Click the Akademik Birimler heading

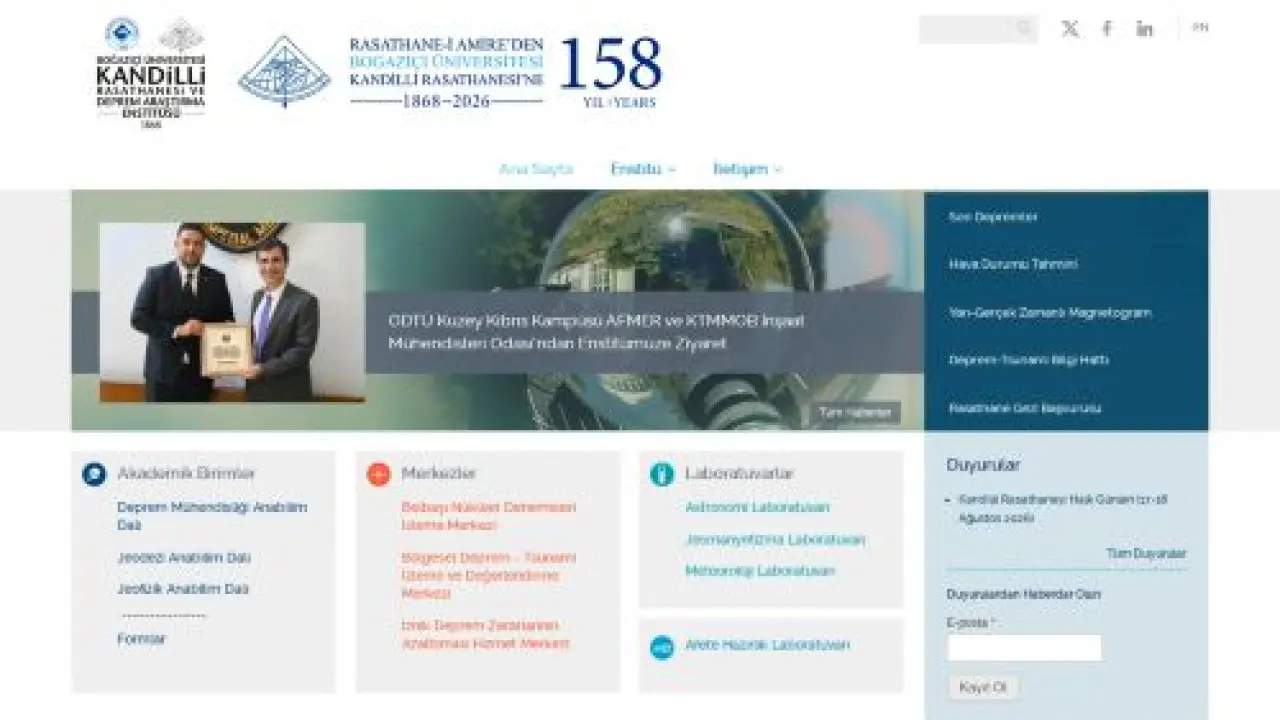pyautogui.click(x=187, y=473)
